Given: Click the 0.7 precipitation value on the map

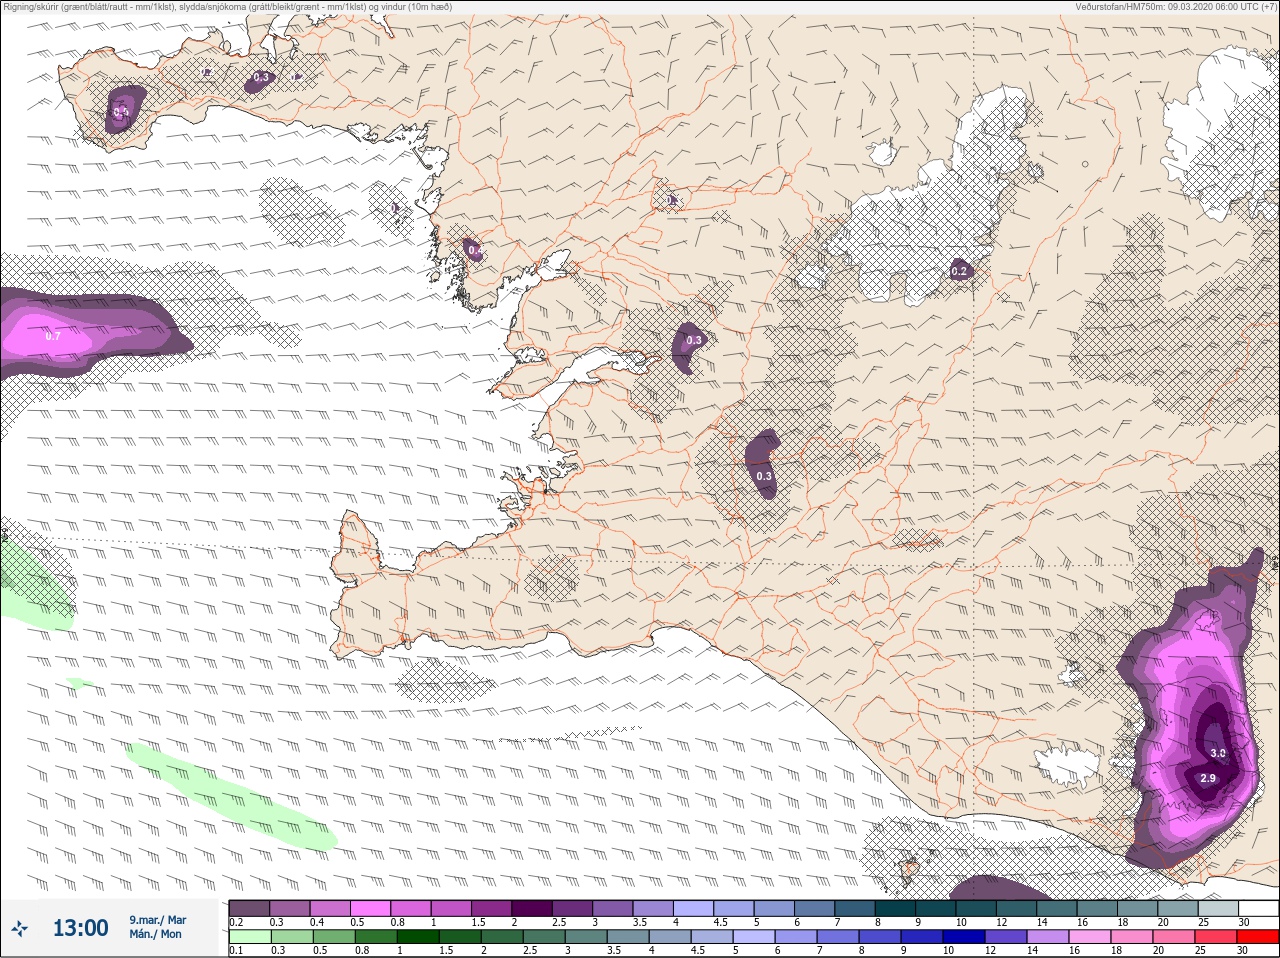Looking at the screenshot, I should [53, 336].
